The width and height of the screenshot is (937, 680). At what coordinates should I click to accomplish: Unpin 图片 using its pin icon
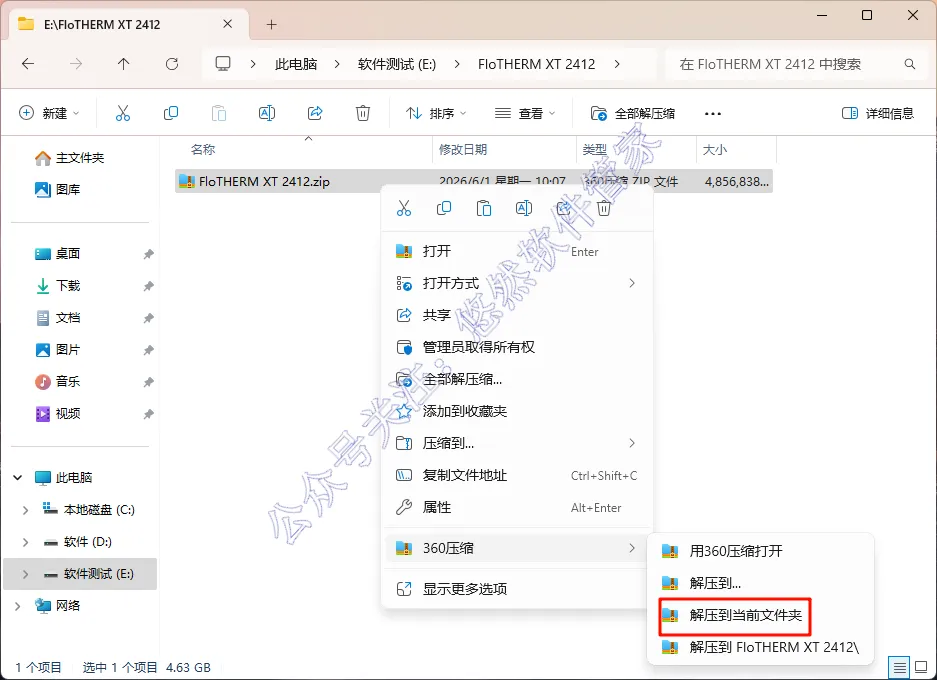(148, 350)
